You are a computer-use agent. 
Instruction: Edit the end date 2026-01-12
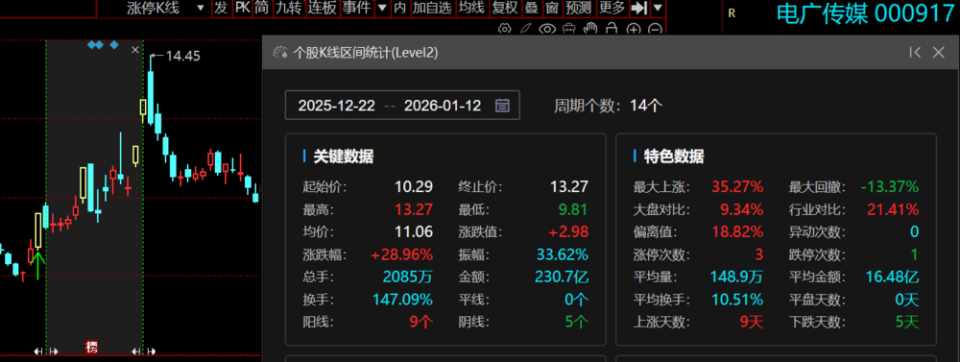442,105
